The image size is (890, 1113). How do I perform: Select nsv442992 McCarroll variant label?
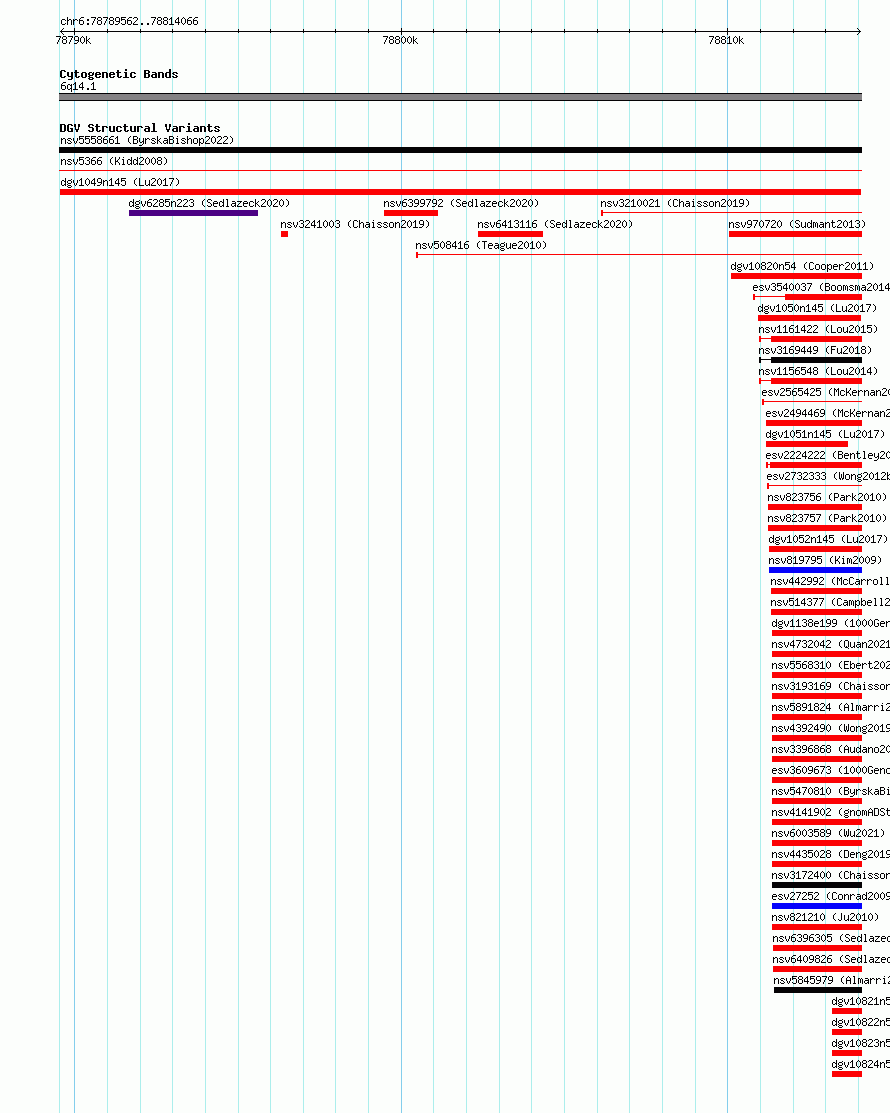(x=830, y=581)
